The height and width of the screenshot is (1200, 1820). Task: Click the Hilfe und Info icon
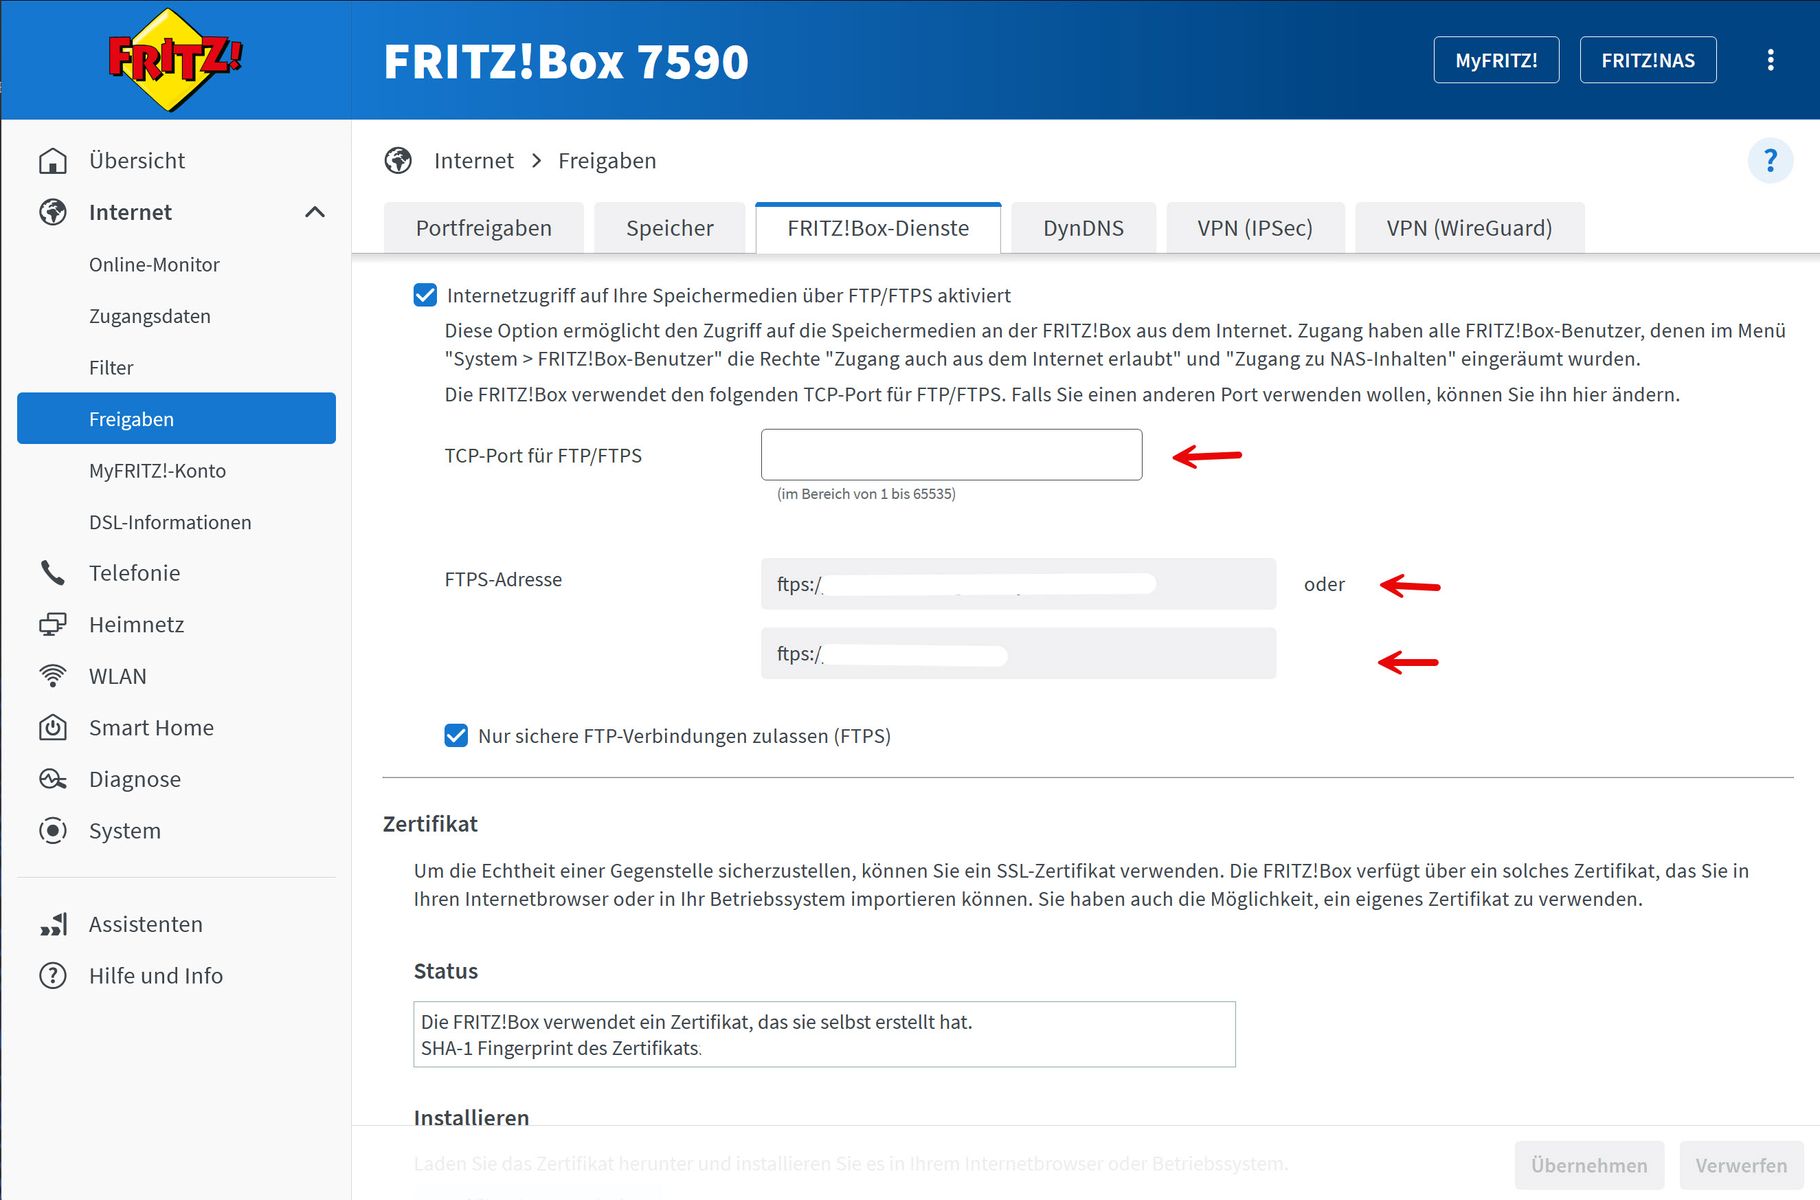(53, 976)
